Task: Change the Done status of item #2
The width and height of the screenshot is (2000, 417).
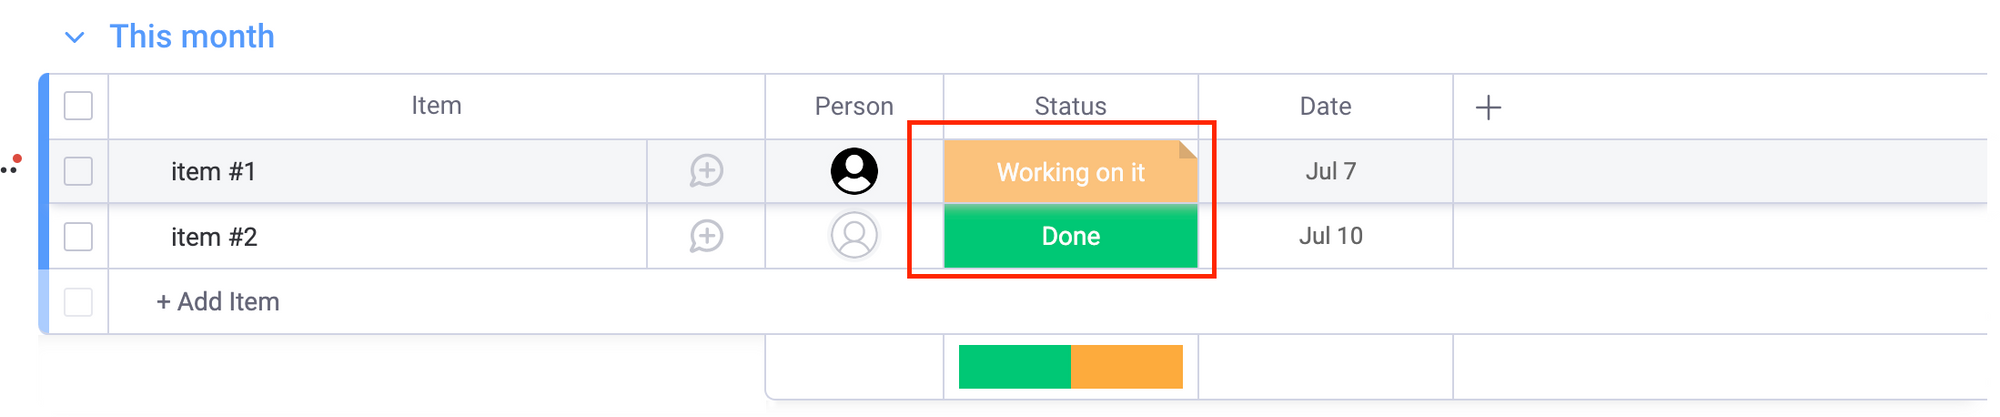Action: click(x=1070, y=236)
